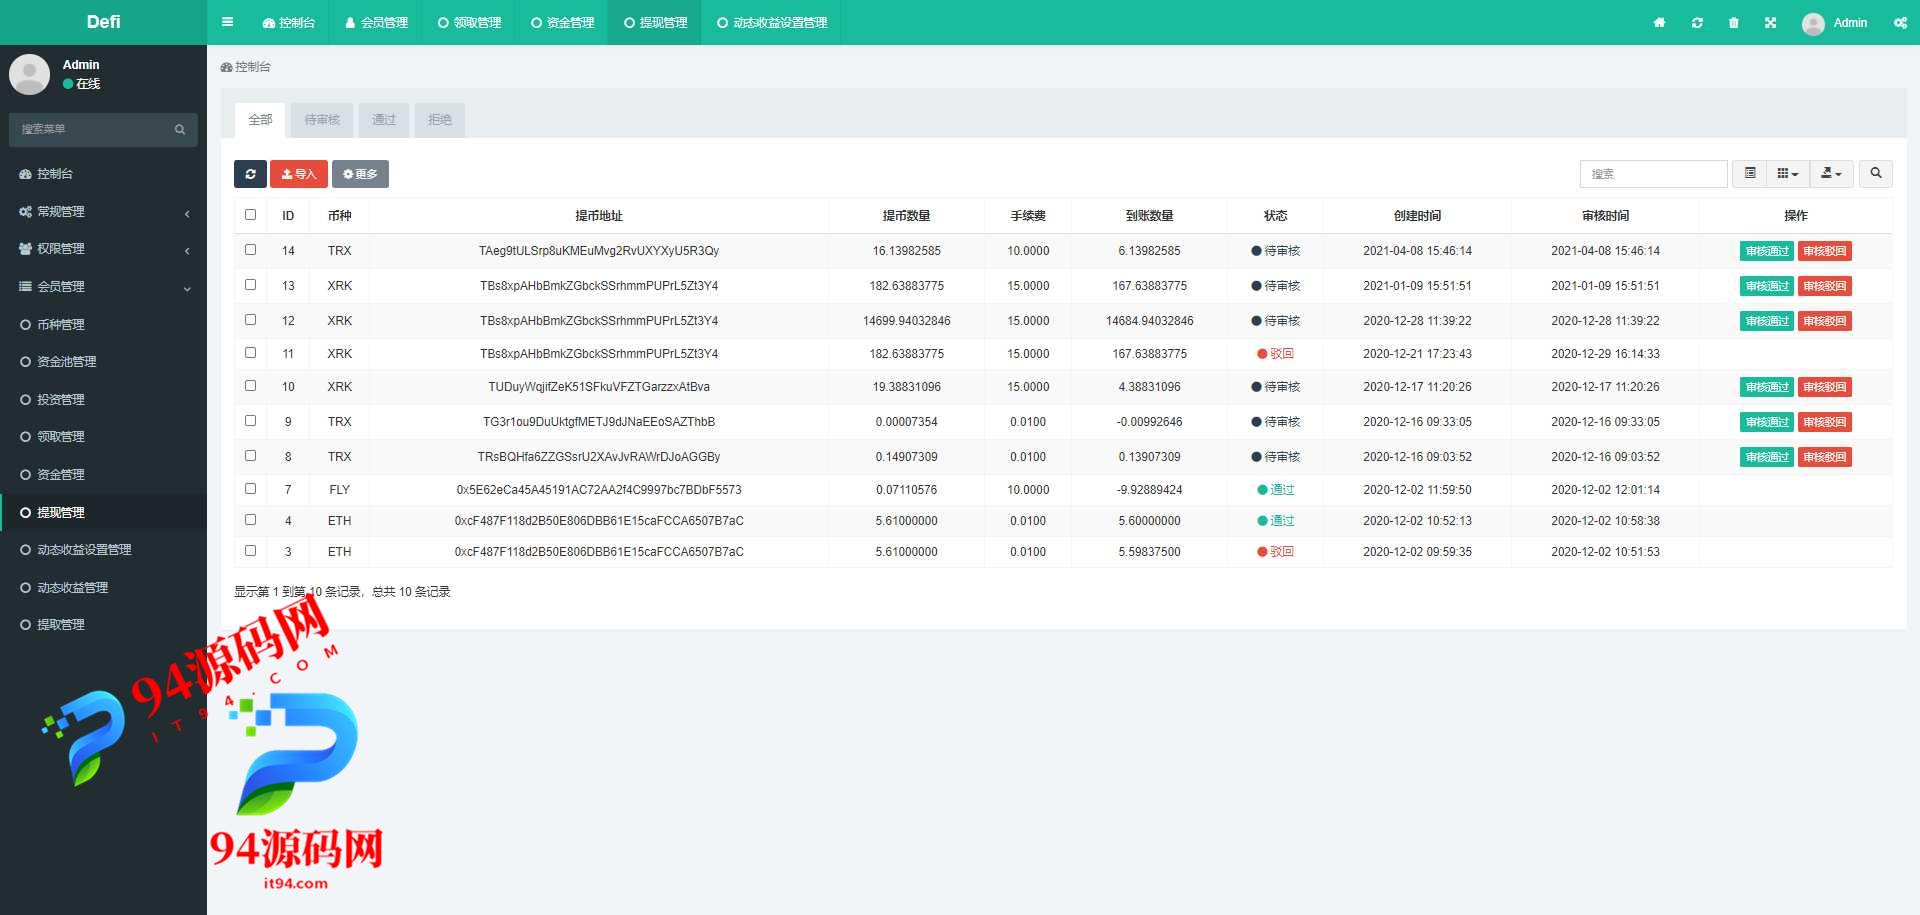
Task: Reject withdrawal ID 14 with 审核驳回
Action: (x=1825, y=251)
